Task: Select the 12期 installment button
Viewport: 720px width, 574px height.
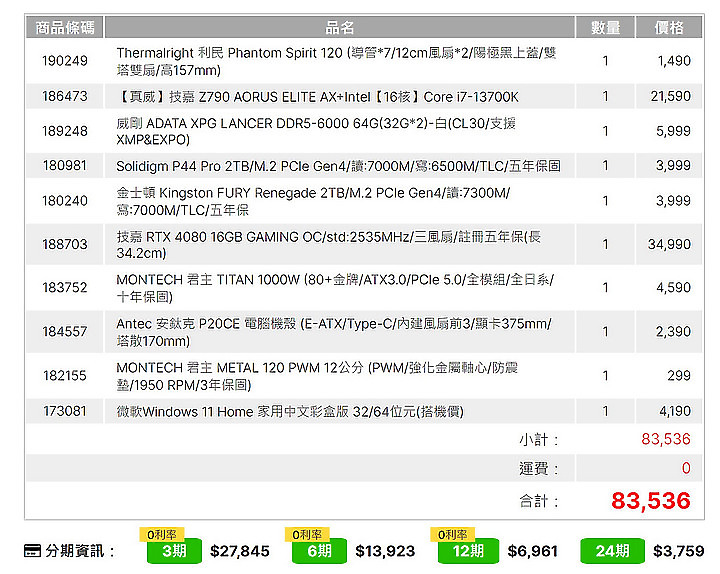Action: click(468, 551)
